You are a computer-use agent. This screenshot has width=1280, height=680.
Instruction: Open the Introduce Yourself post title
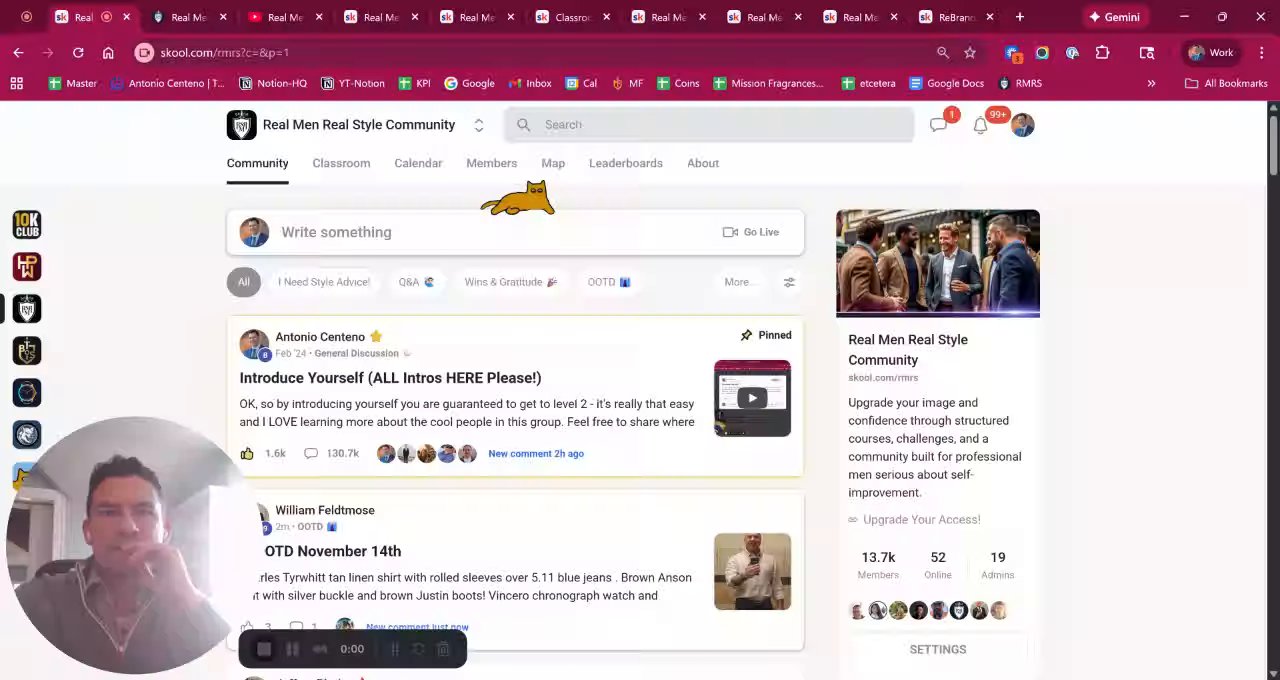click(x=390, y=378)
